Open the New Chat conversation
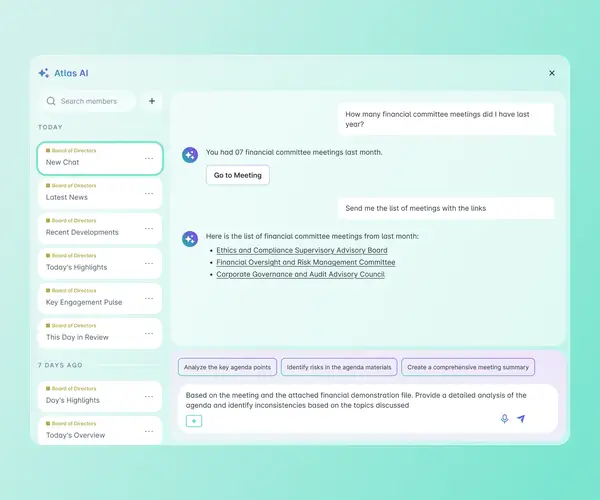This screenshot has height=500, width=600. 100,158
